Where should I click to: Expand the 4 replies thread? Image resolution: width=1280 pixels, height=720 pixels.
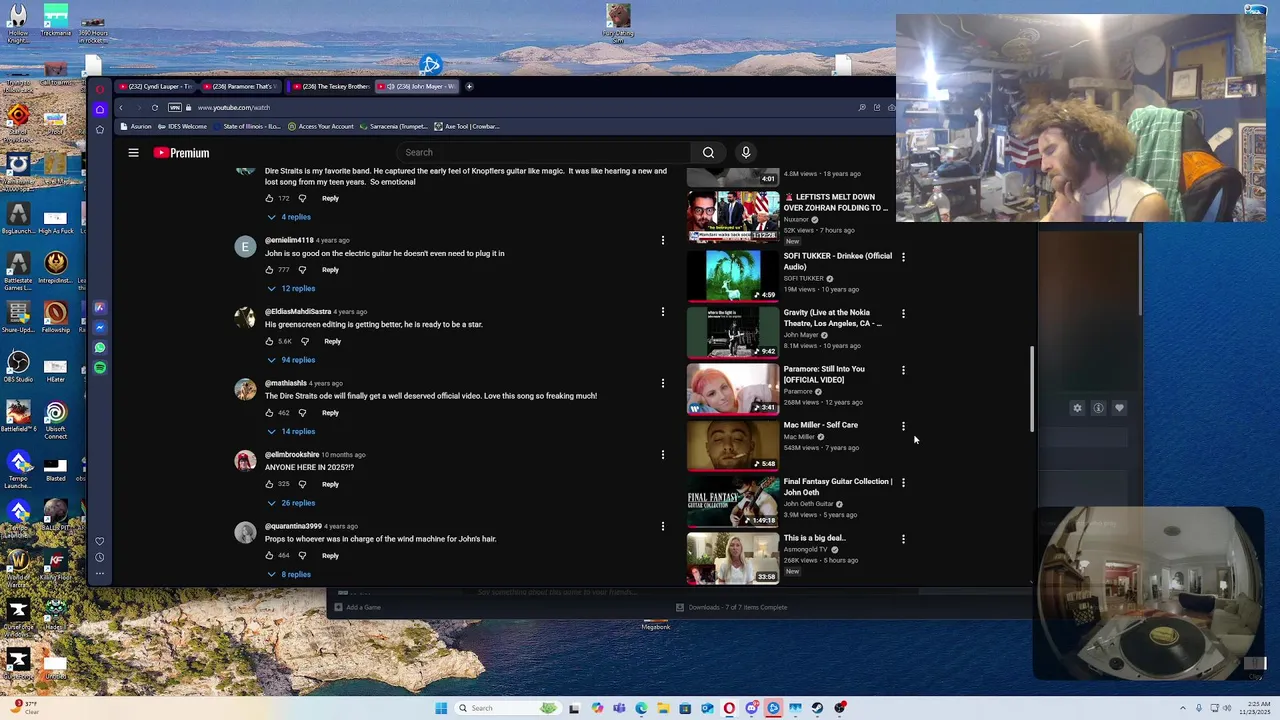pyautogui.click(x=289, y=217)
